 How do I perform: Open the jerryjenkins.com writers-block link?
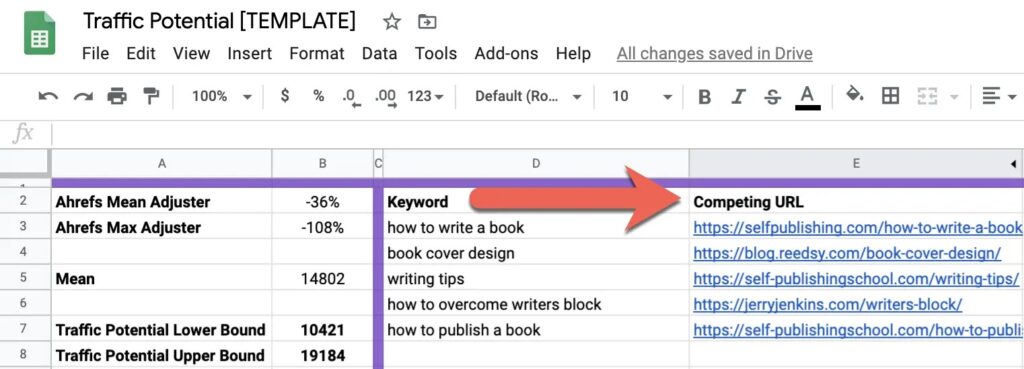tap(827, 304)
